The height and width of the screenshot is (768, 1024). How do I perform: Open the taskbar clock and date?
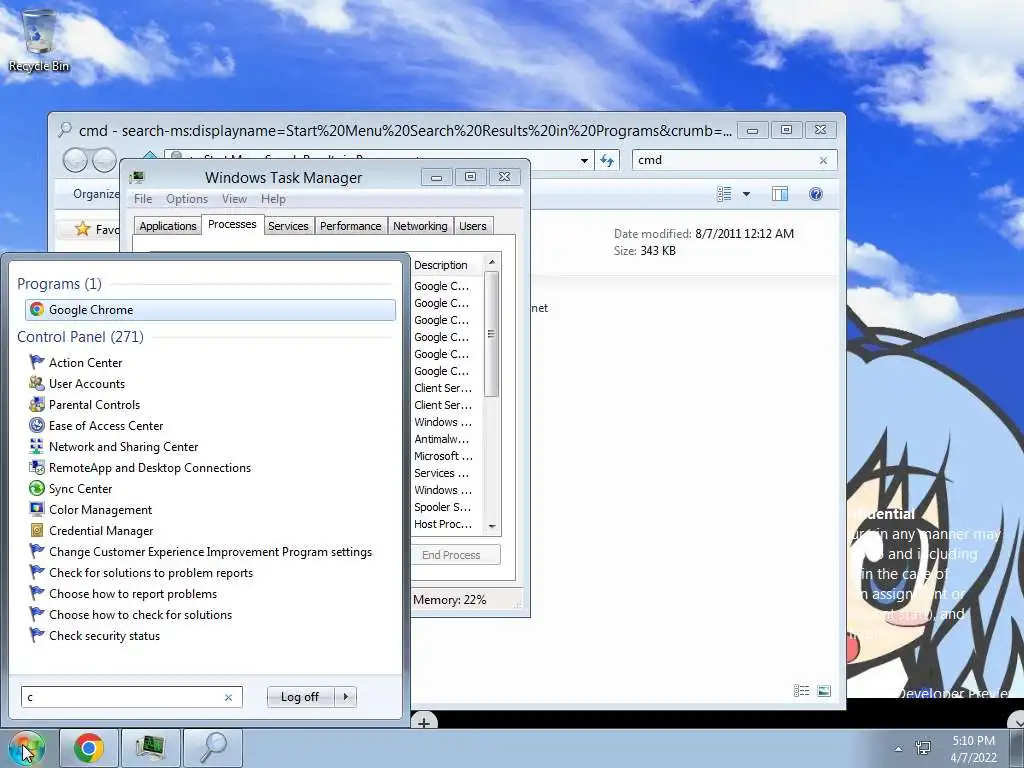(973, 749)
